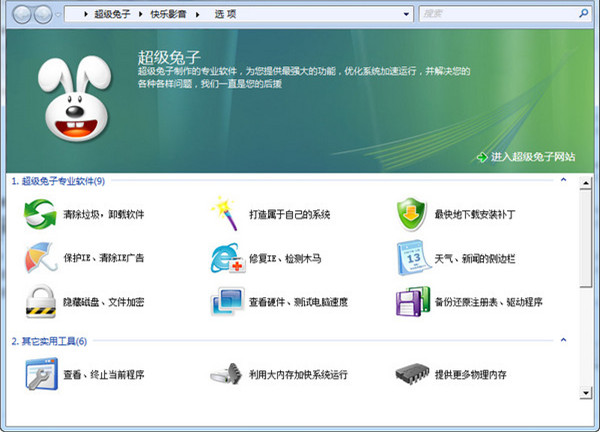Click 利用大内存加快系统运行 label

coord(298,374)
